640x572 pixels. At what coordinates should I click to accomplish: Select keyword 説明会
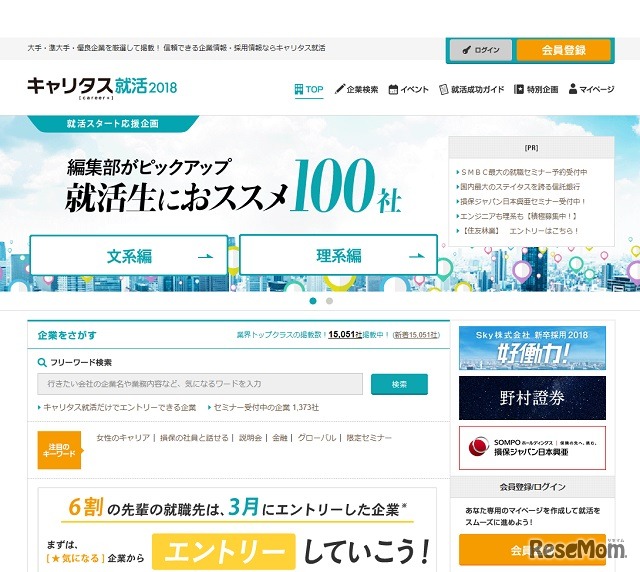coord(250,438)
